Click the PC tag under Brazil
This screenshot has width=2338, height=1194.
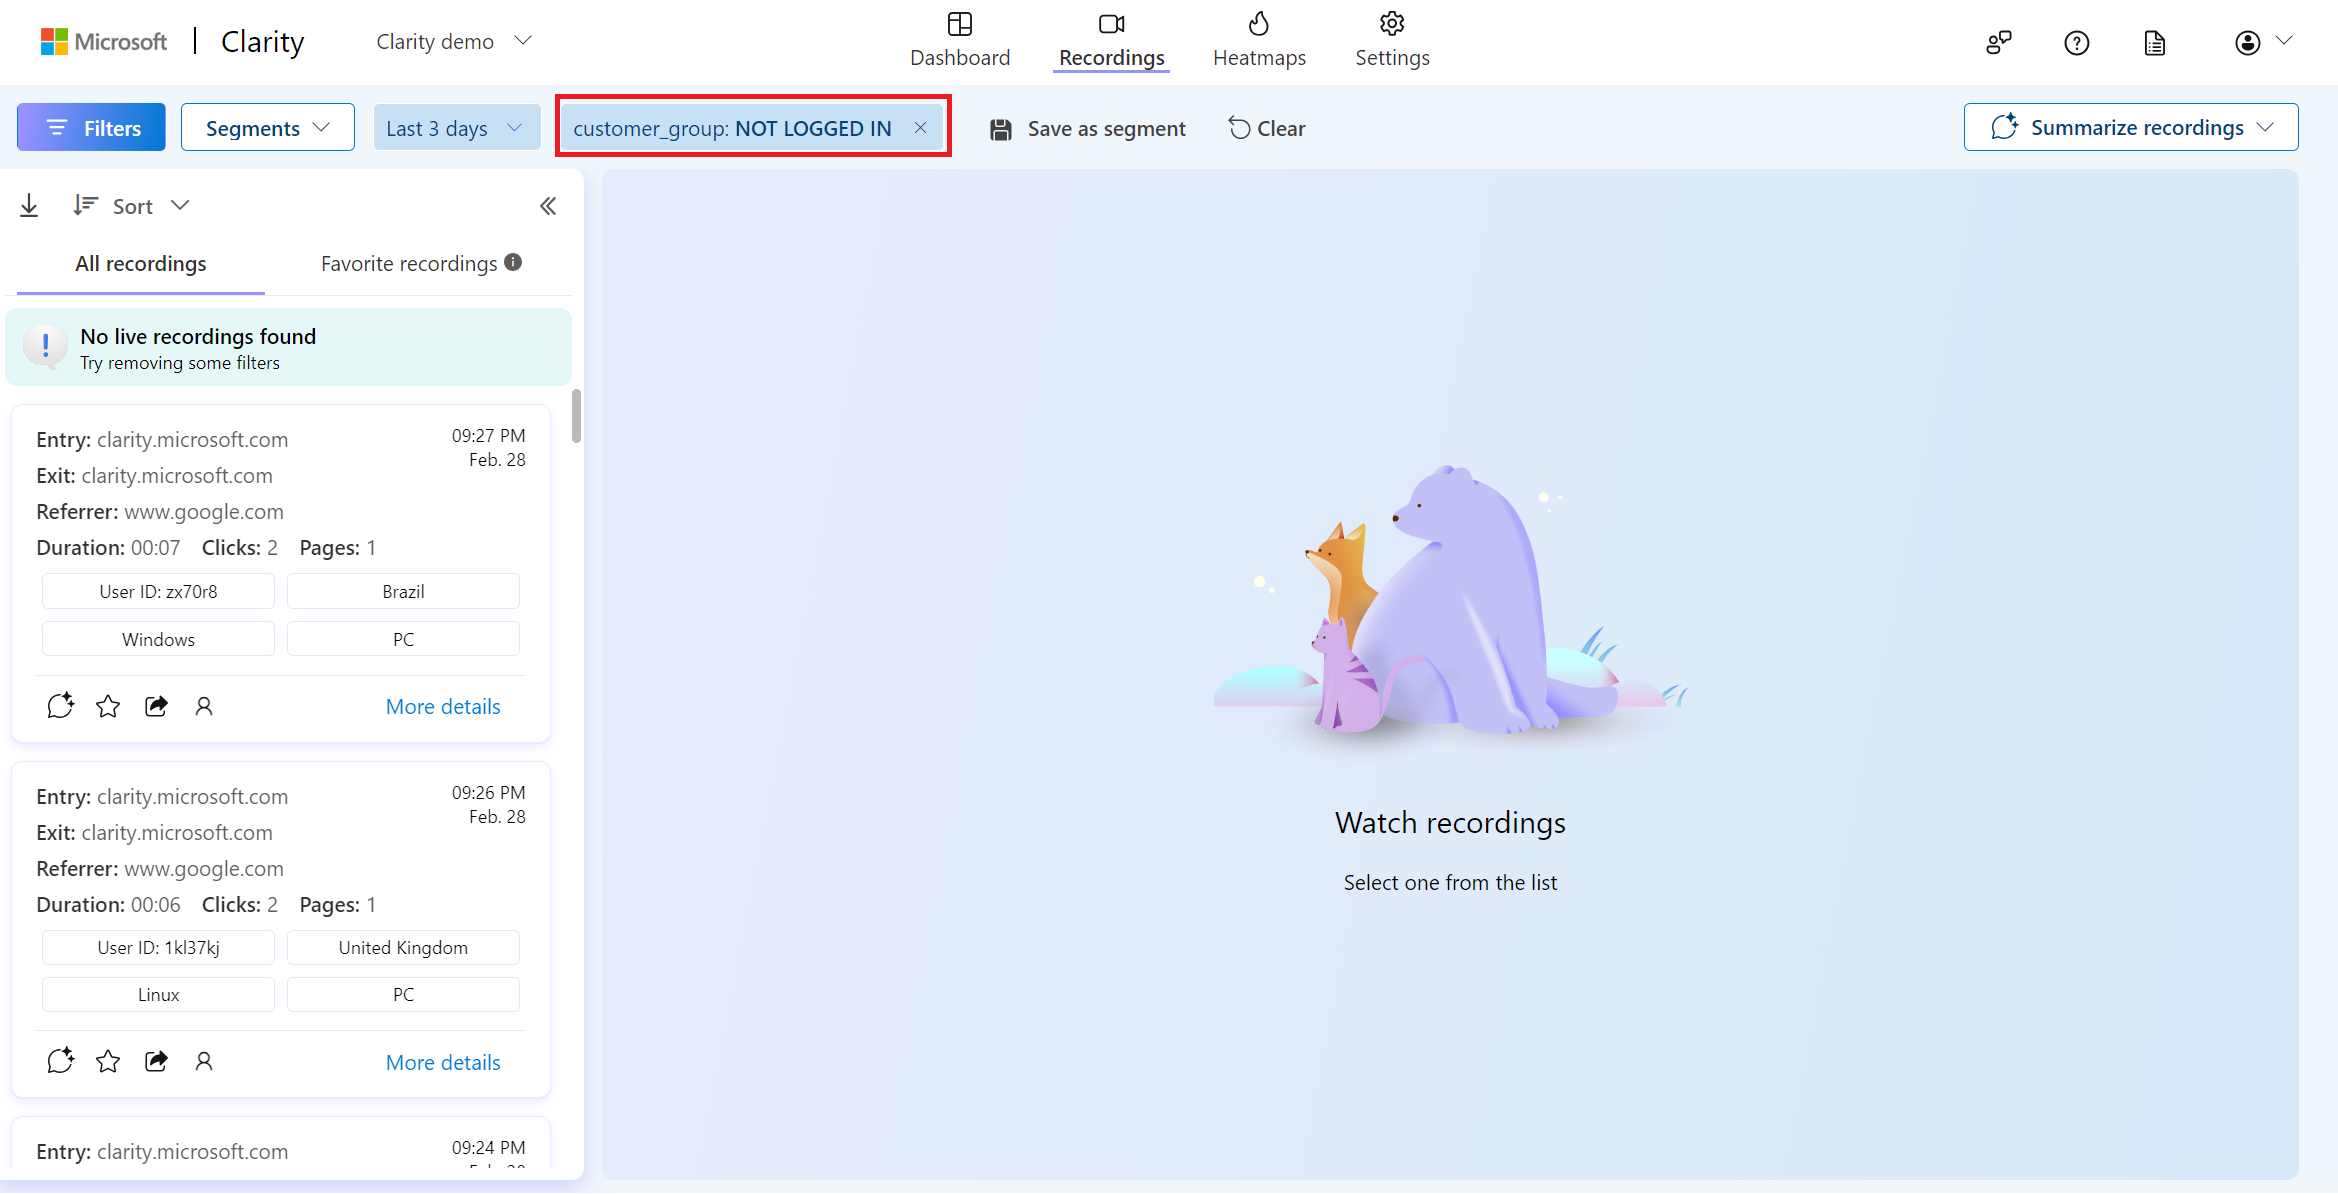[403, 639]
